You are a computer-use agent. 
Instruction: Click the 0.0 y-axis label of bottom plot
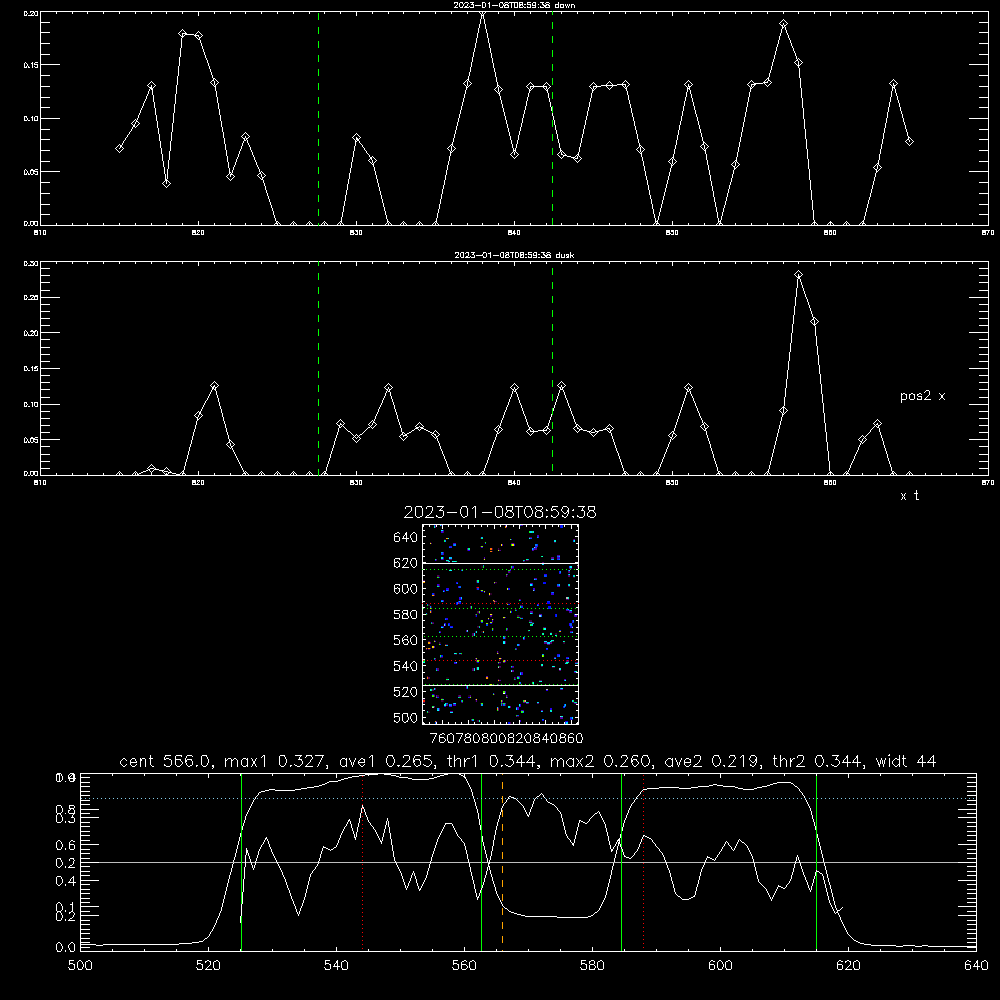tap(65, 948)
